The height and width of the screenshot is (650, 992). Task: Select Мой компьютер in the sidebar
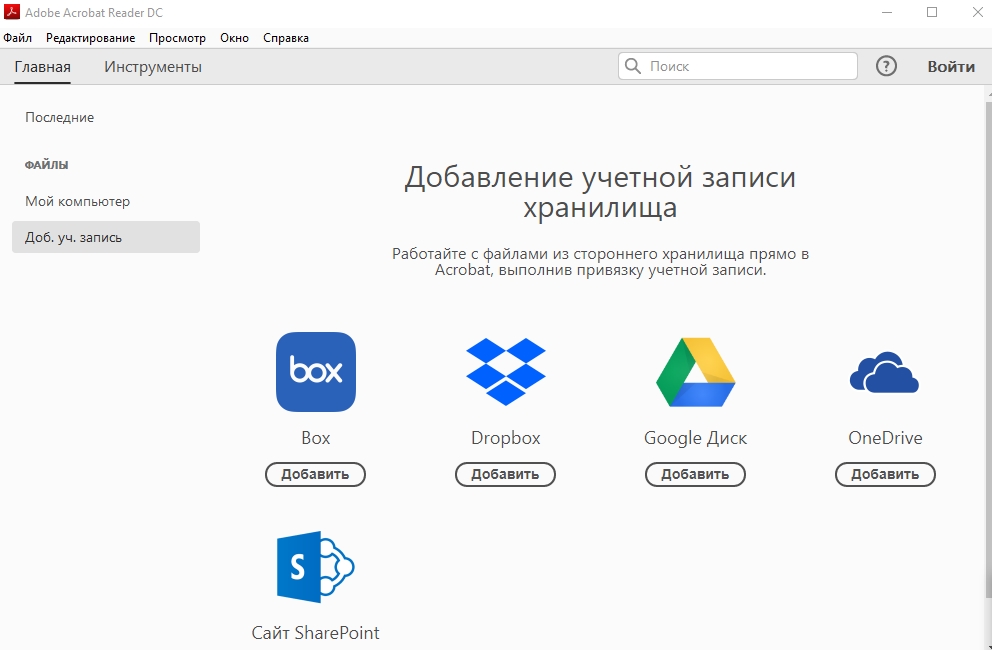tap(77, 201)
